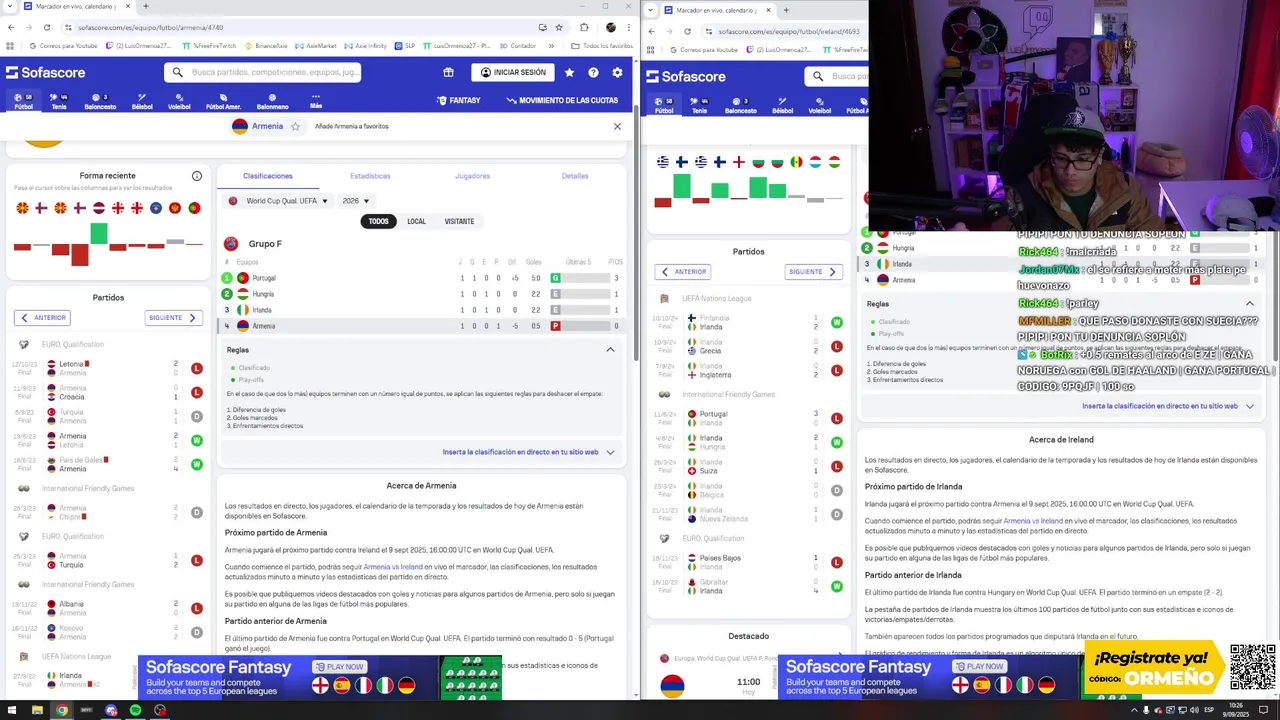The width and height of the screenshot is (1280, 720).
Task: Open File Explorer from the taskbar
Action: click(37, 710)
